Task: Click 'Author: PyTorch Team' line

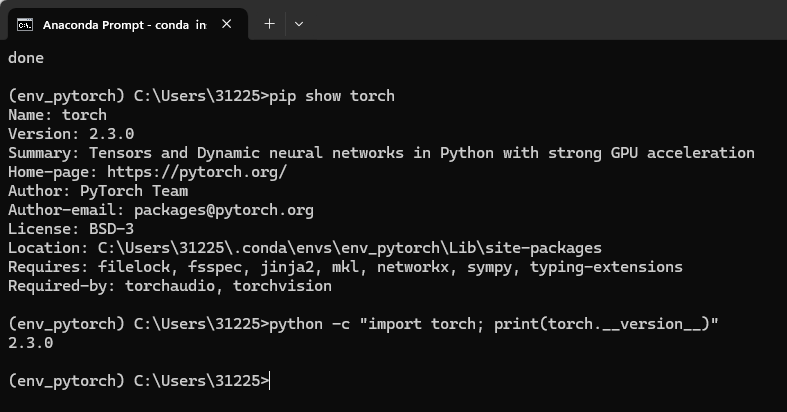Action: [98, 191]
